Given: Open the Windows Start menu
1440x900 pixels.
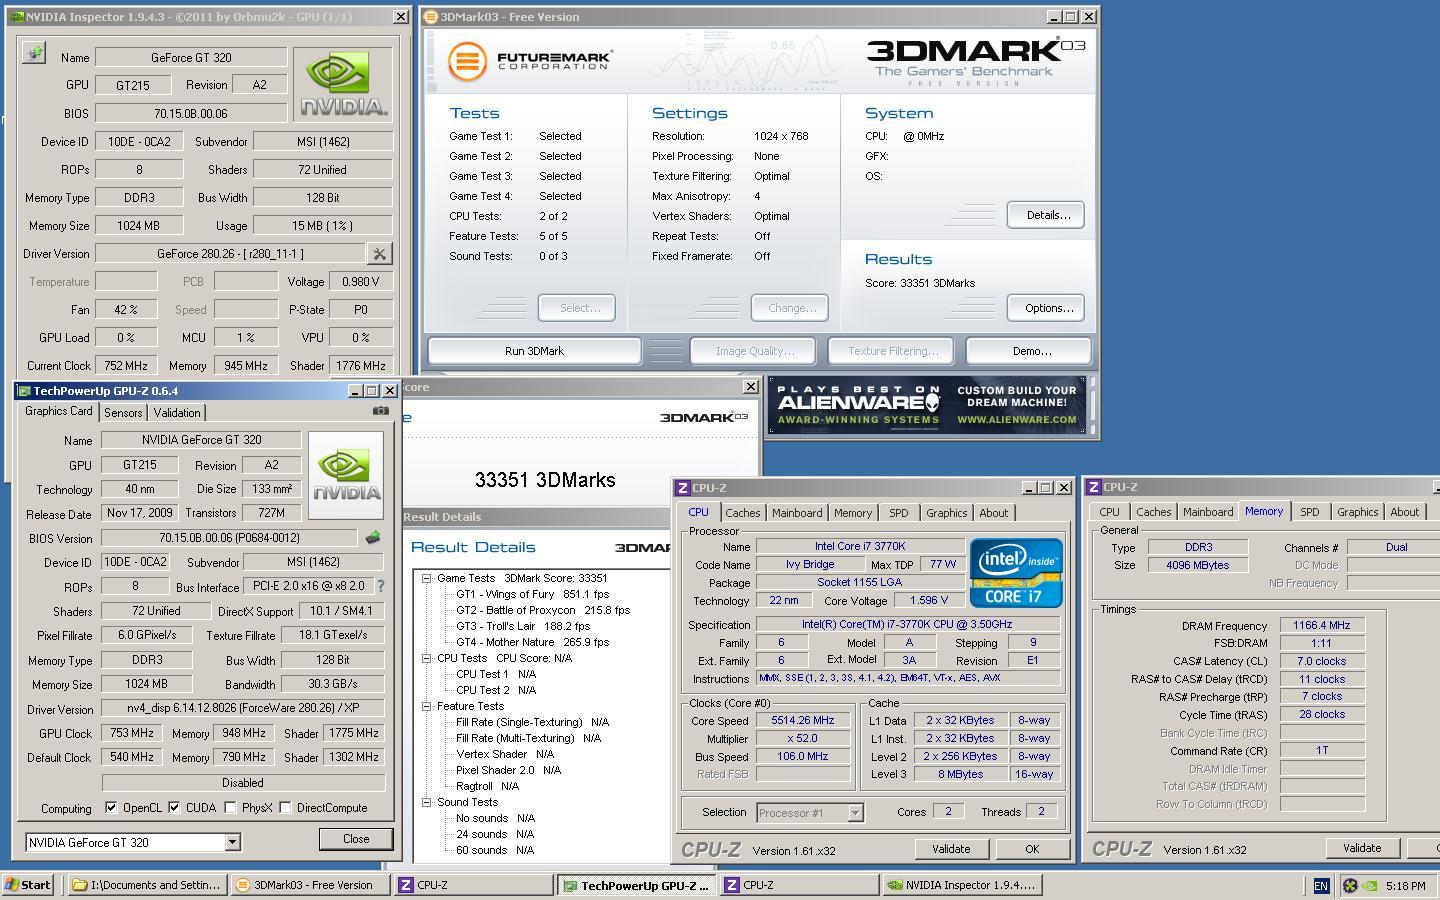Looking at the screenshot, I should [x=28, y=885].
